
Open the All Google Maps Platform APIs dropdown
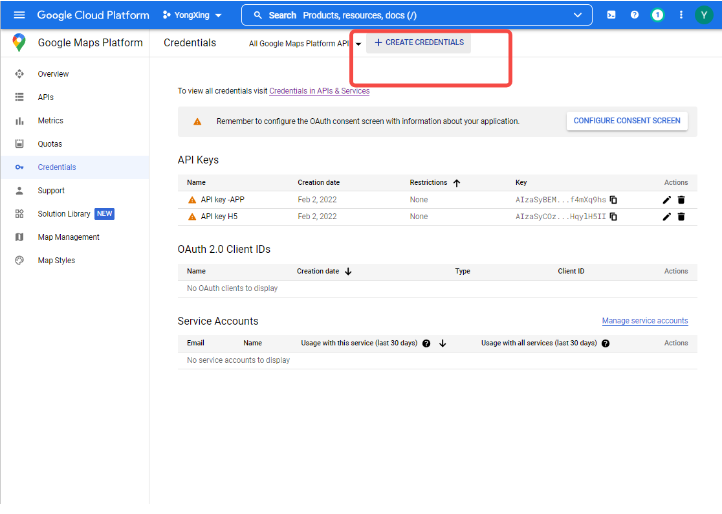305,43
